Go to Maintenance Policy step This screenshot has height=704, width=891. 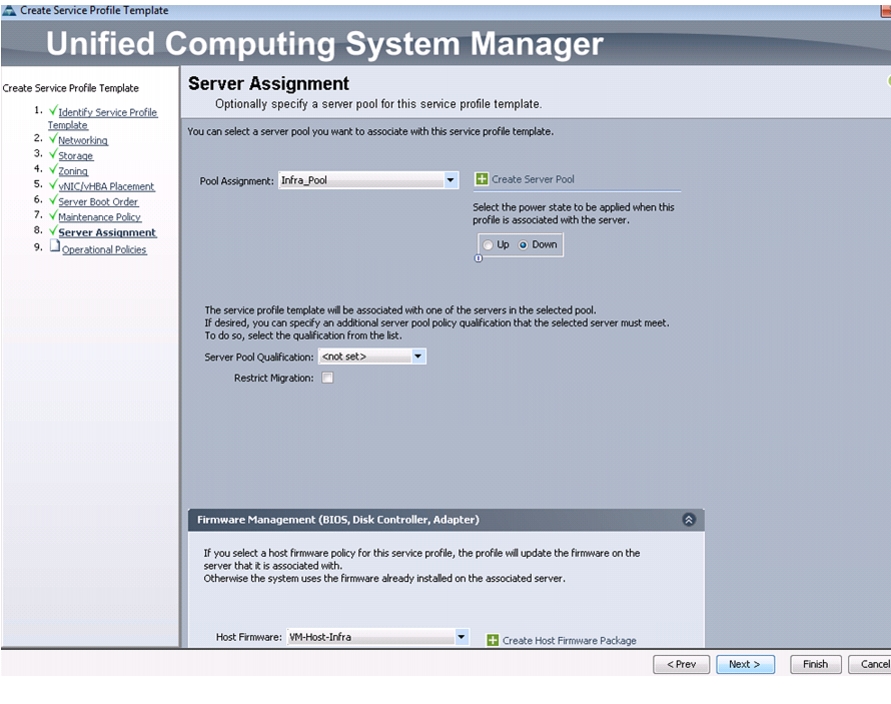click(99, 216)
